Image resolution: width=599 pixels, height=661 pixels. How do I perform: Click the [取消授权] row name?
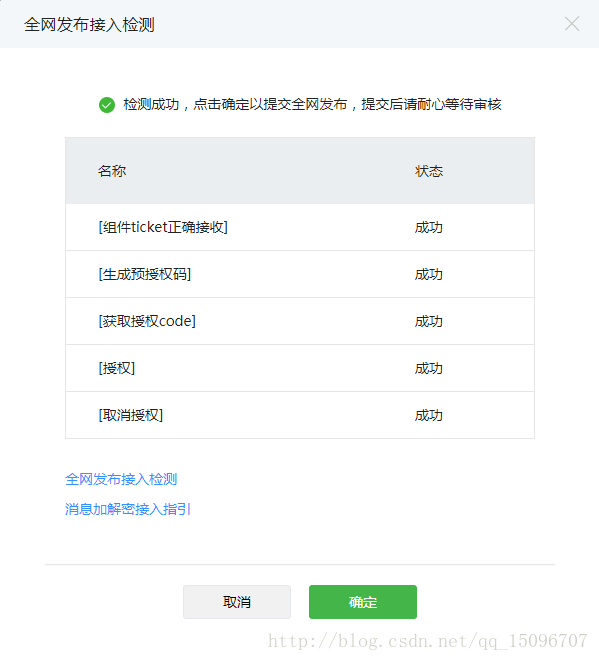click(131, 415)
